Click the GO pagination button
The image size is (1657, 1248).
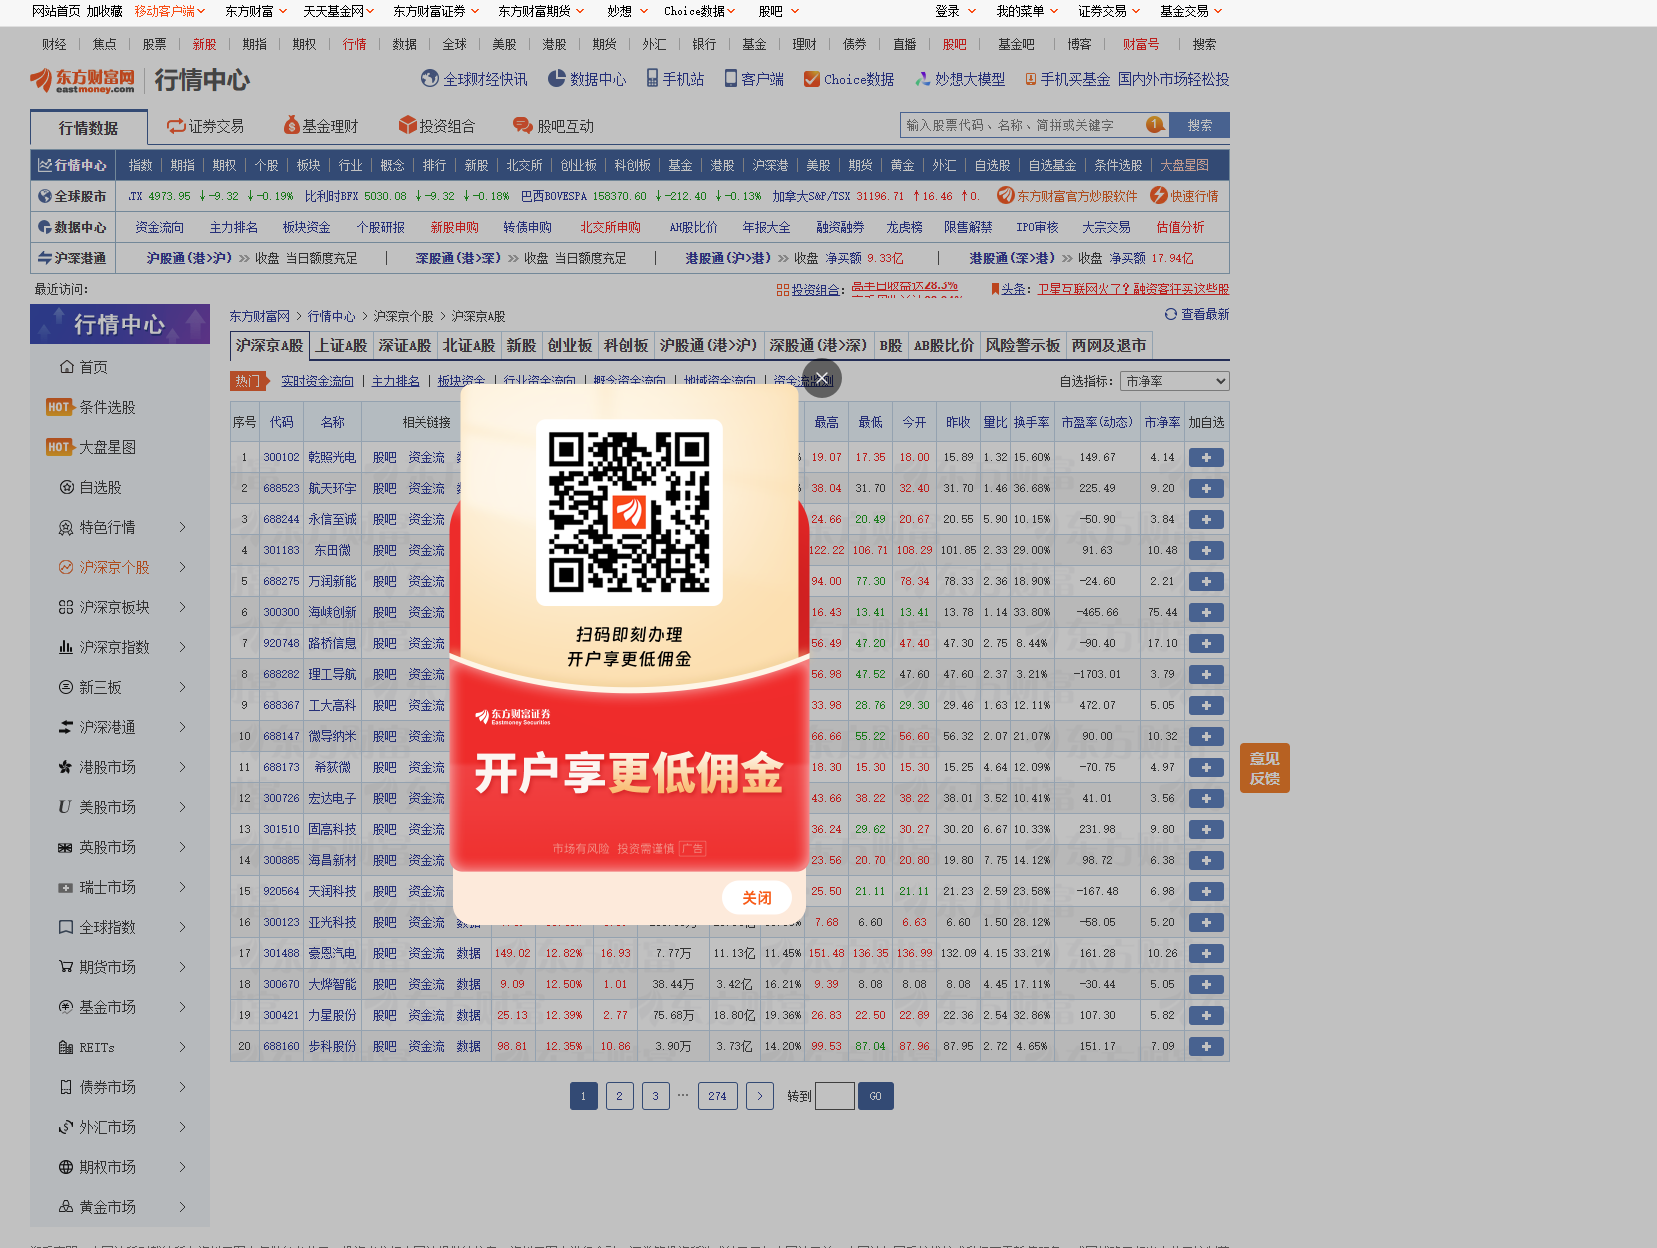875,1096
